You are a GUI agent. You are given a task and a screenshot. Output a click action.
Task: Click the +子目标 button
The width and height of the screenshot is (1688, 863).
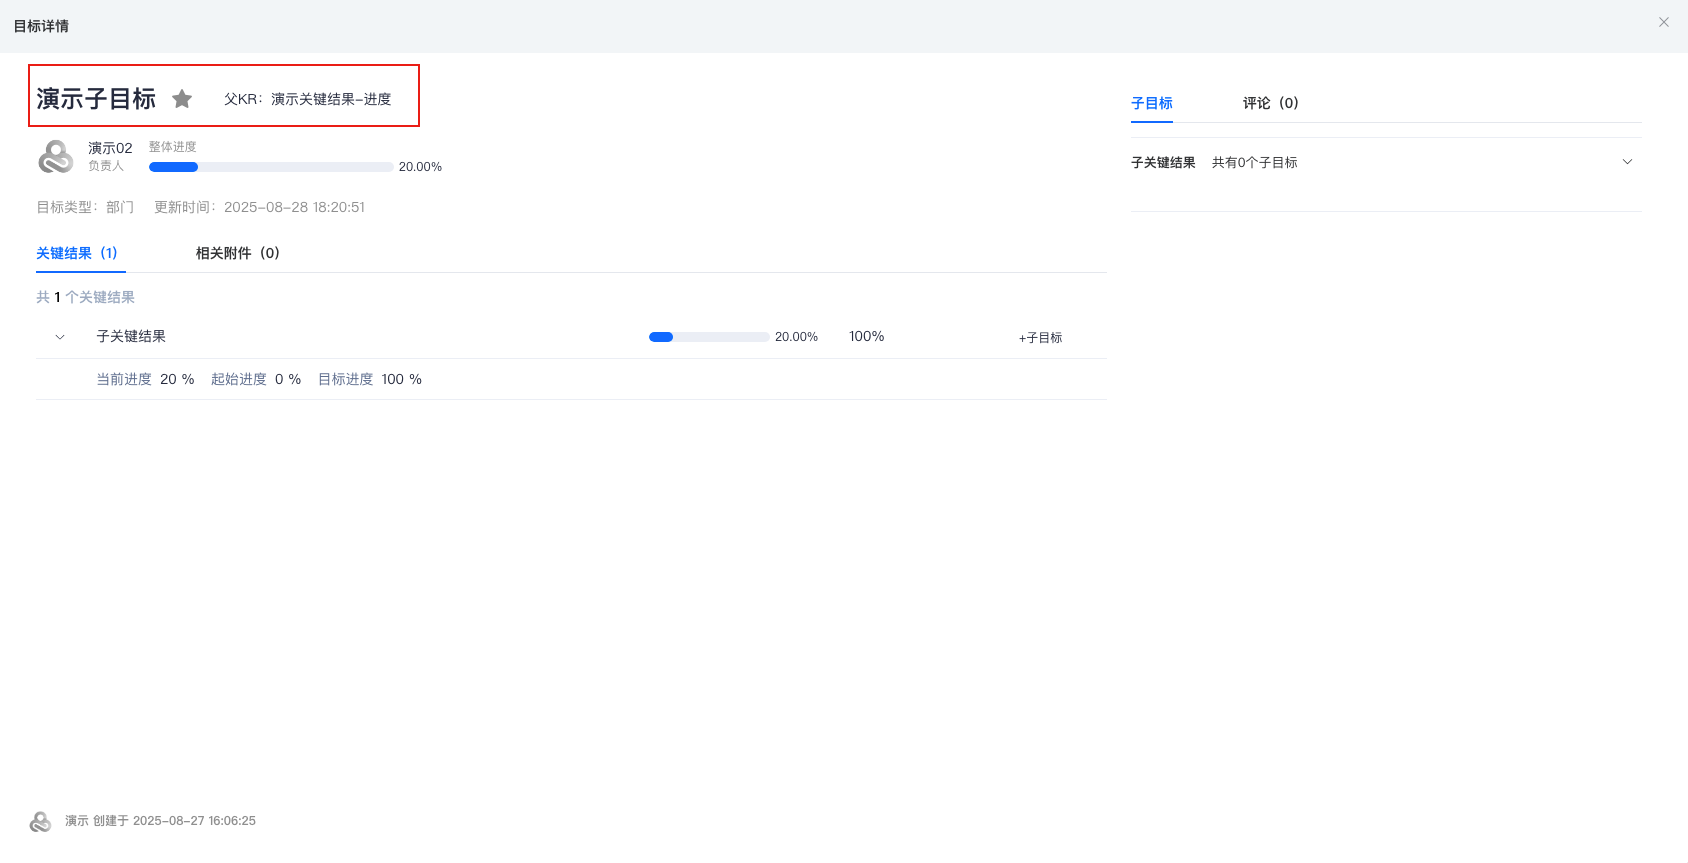[x=1040, y=338]
